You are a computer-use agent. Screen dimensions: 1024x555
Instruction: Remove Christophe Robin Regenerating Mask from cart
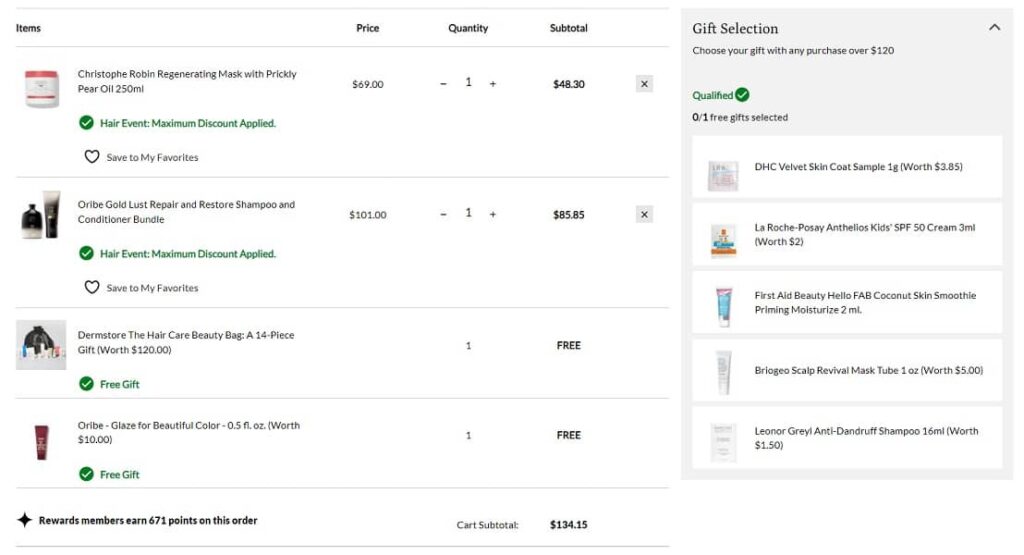pyautogui.click(x=644, y=84)
